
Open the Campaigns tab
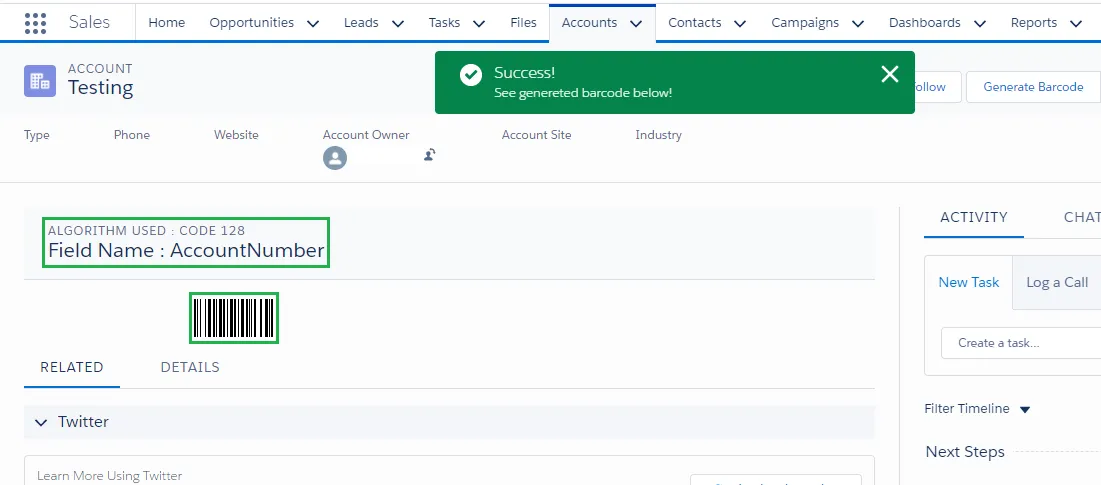coord(805,22)
